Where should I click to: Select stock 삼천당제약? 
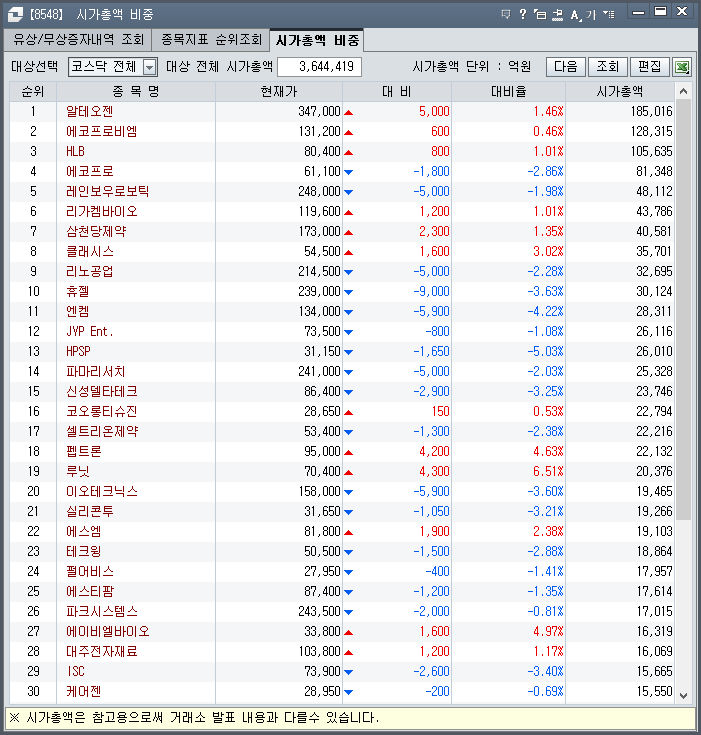(x=96, y=232)
